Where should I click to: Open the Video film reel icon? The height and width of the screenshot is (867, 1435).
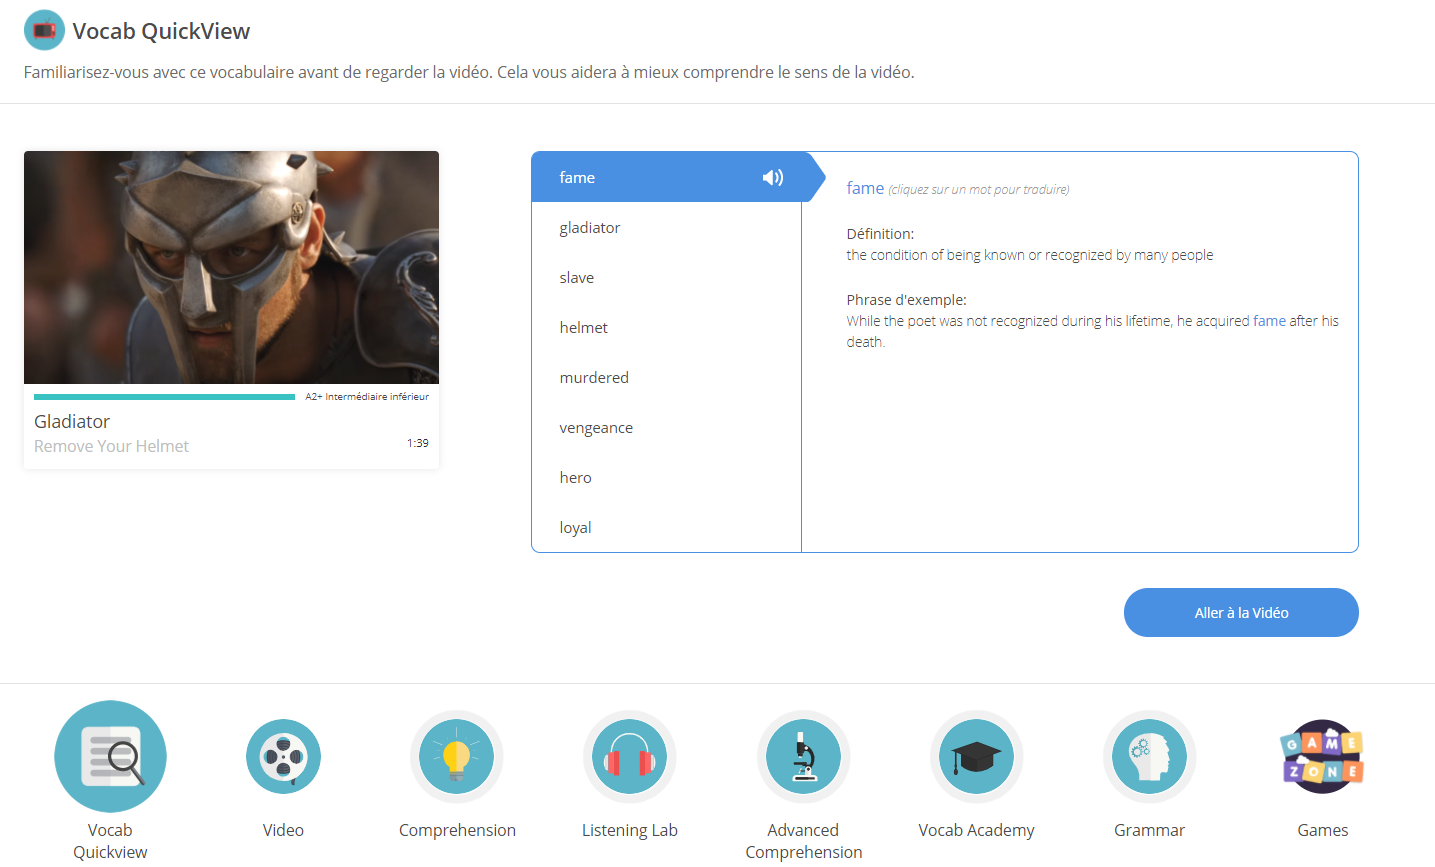(283, 757)
